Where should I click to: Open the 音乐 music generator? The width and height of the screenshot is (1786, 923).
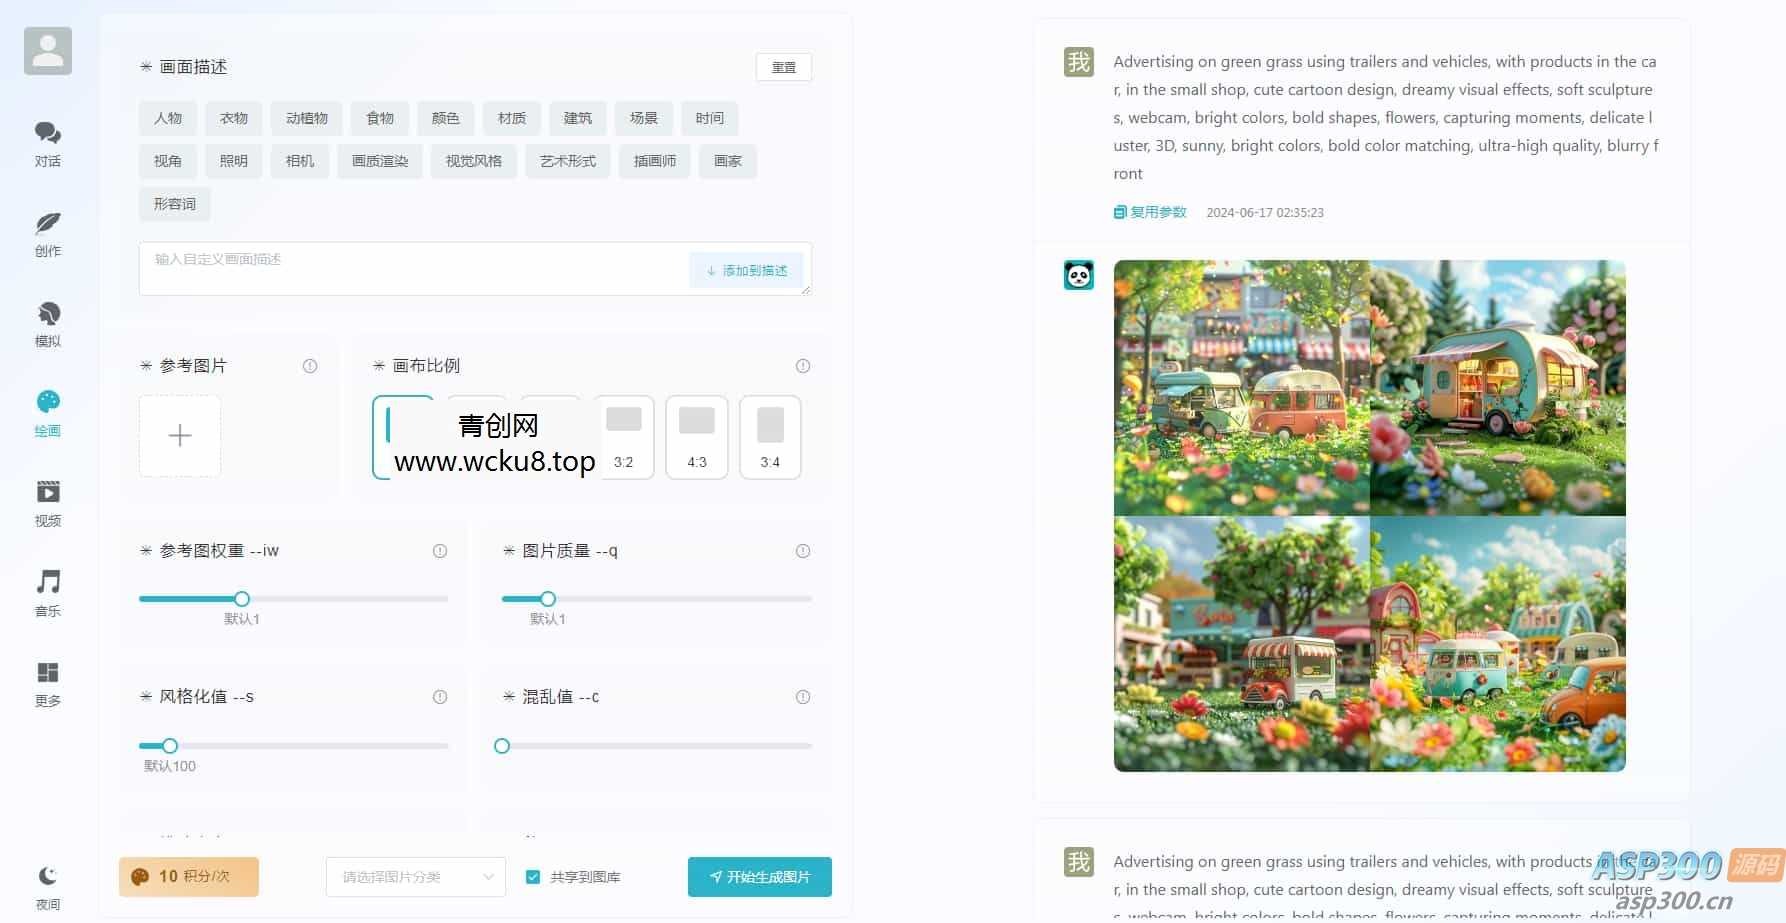click(47, 593)
